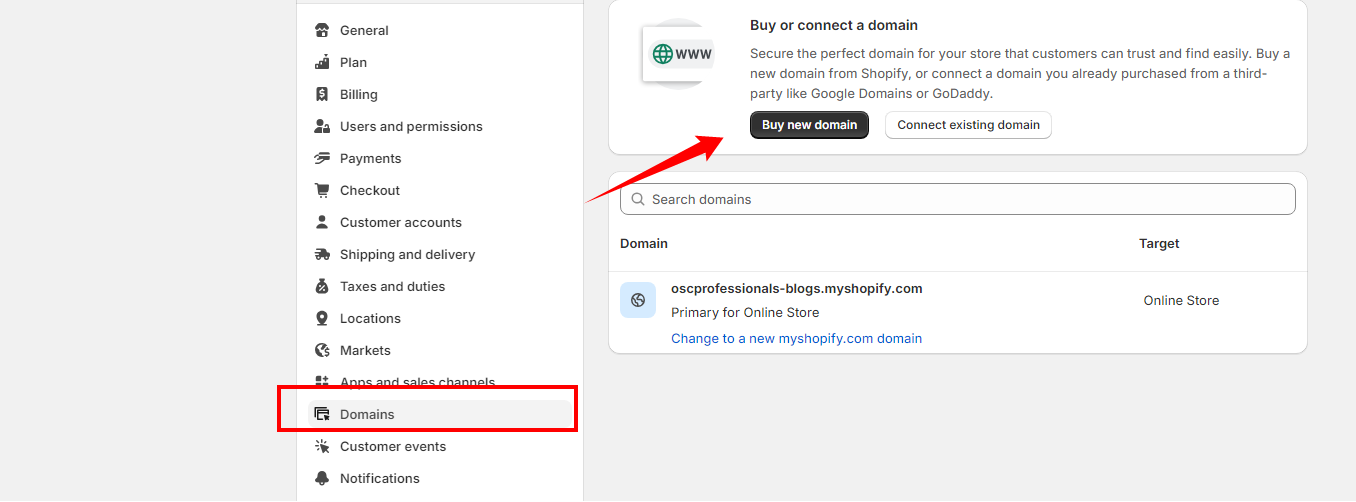Open Customer events settings
The height and width of the screenshot is (502, 1356).
tap(393, 446)
